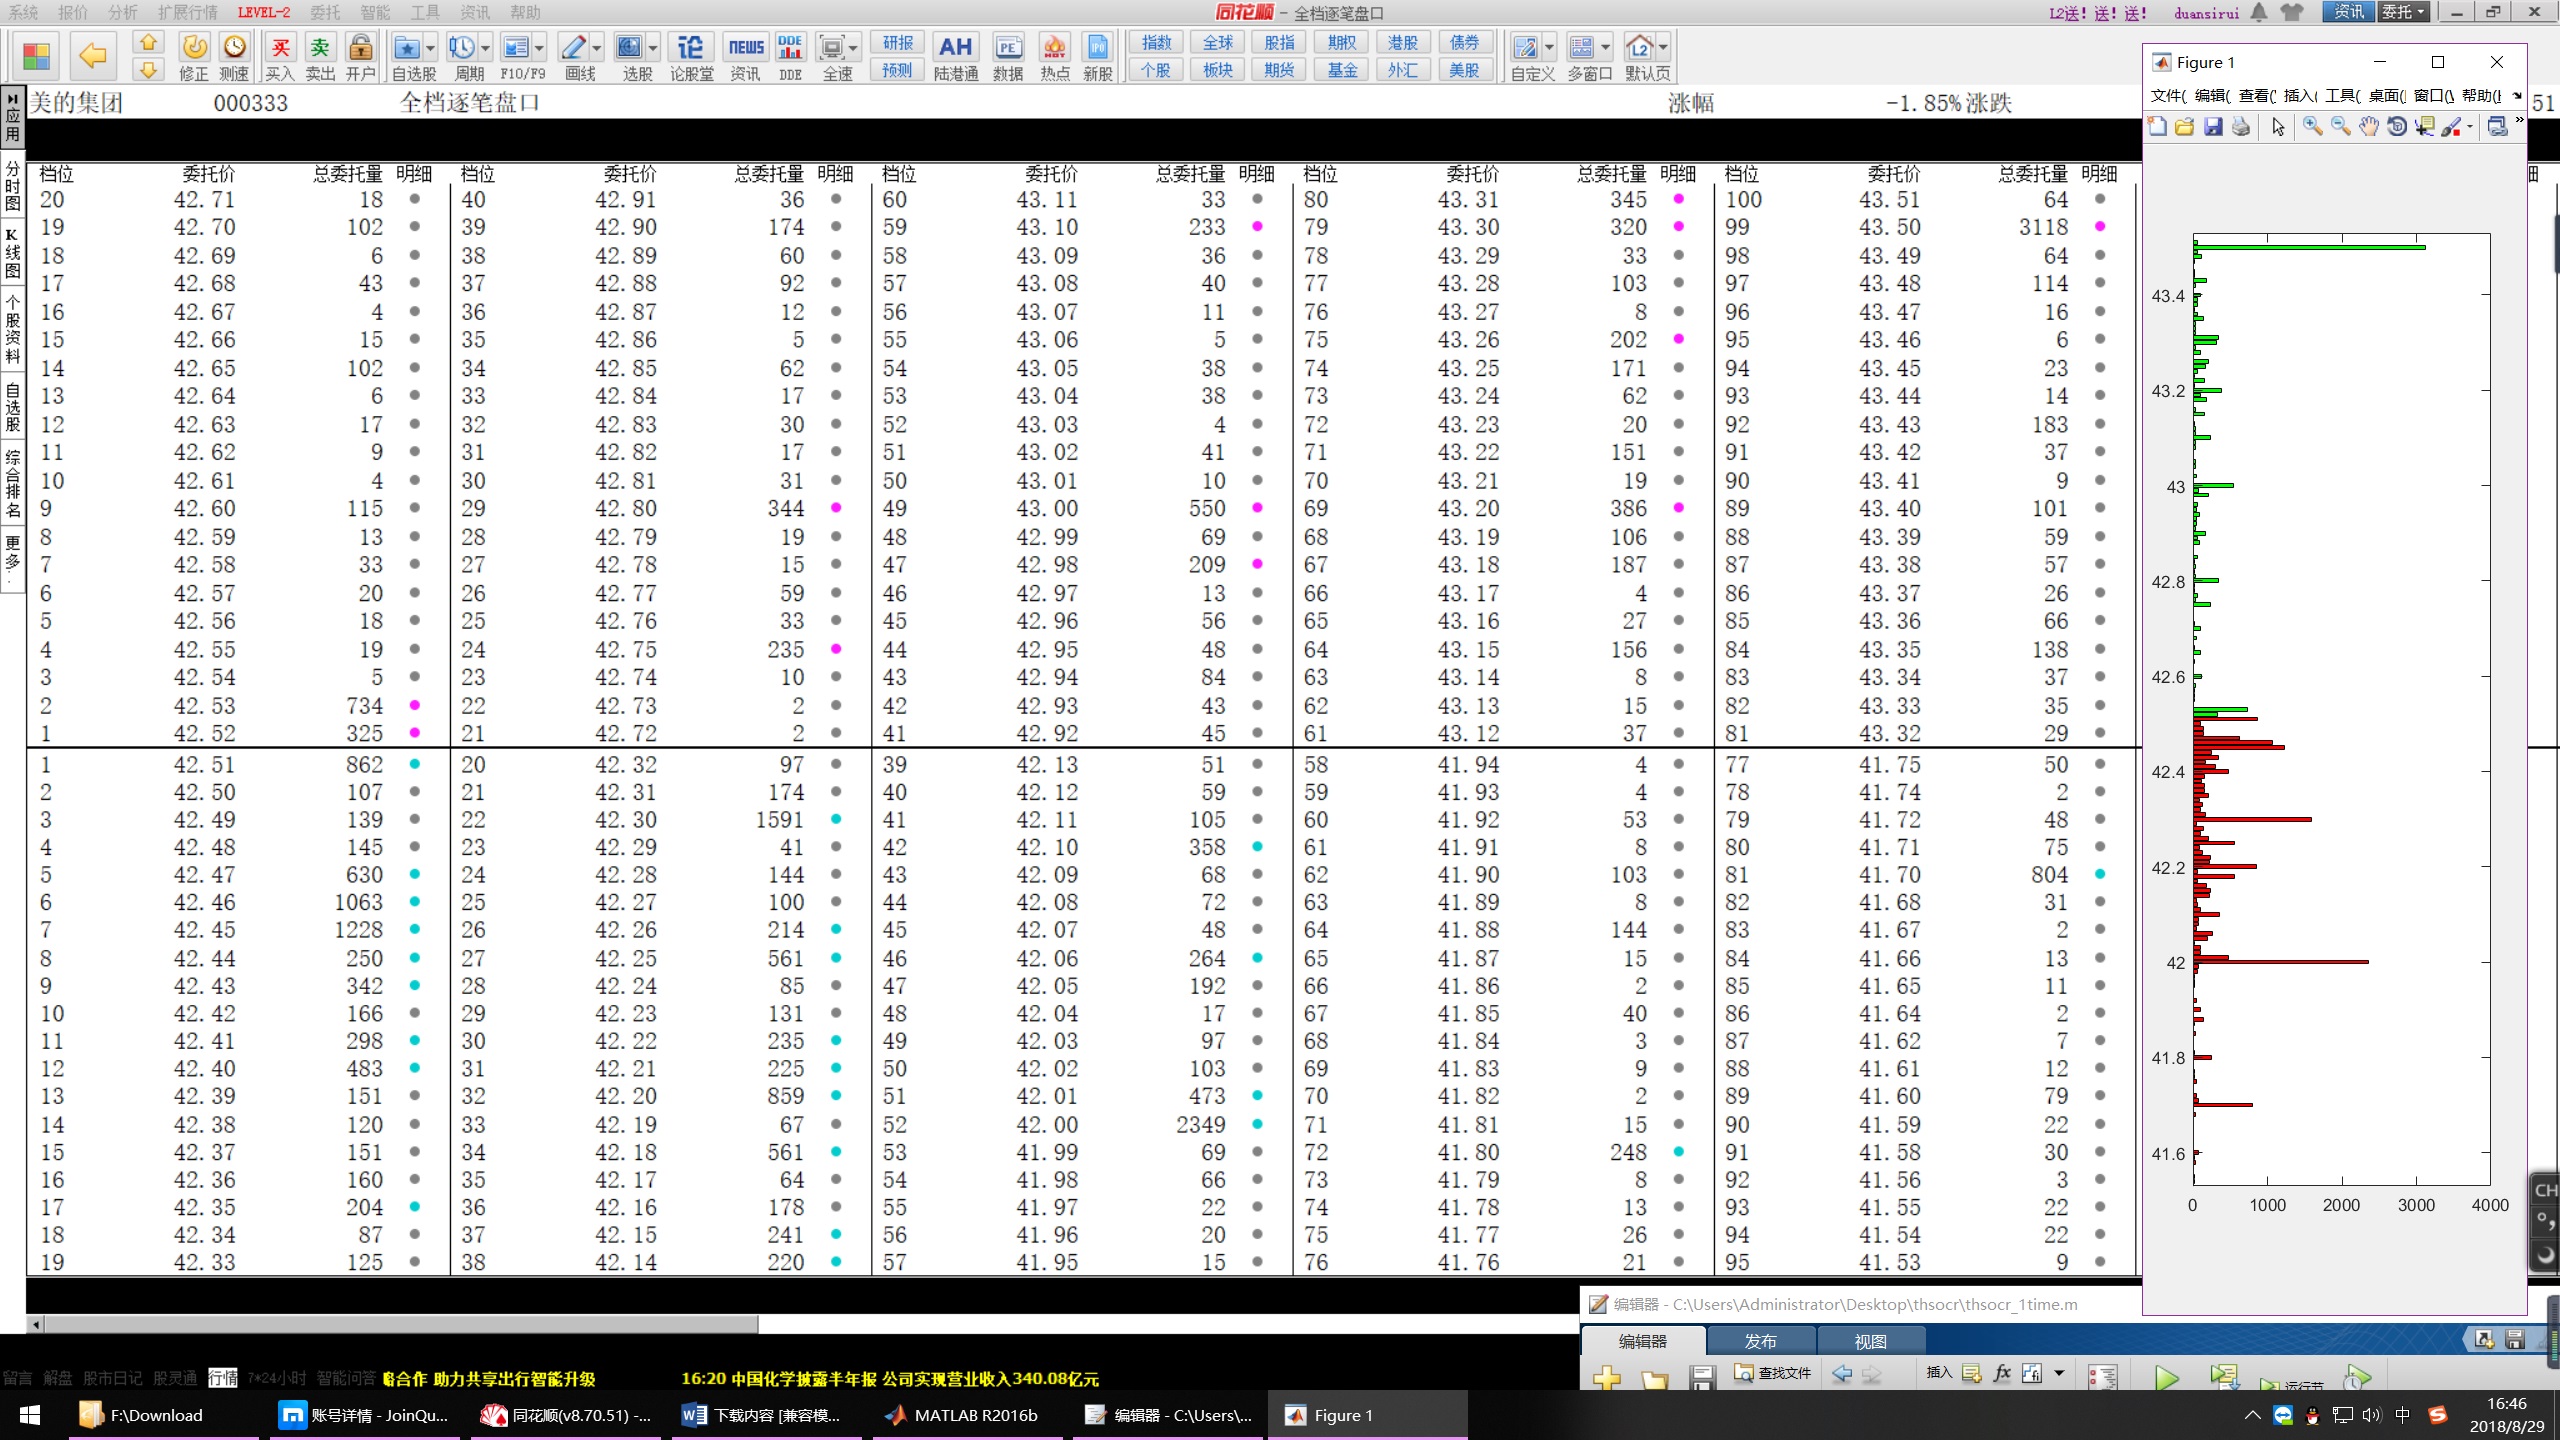
Task: Open Figure 1 文件 menu
Action: click(x=2168, y=95)
